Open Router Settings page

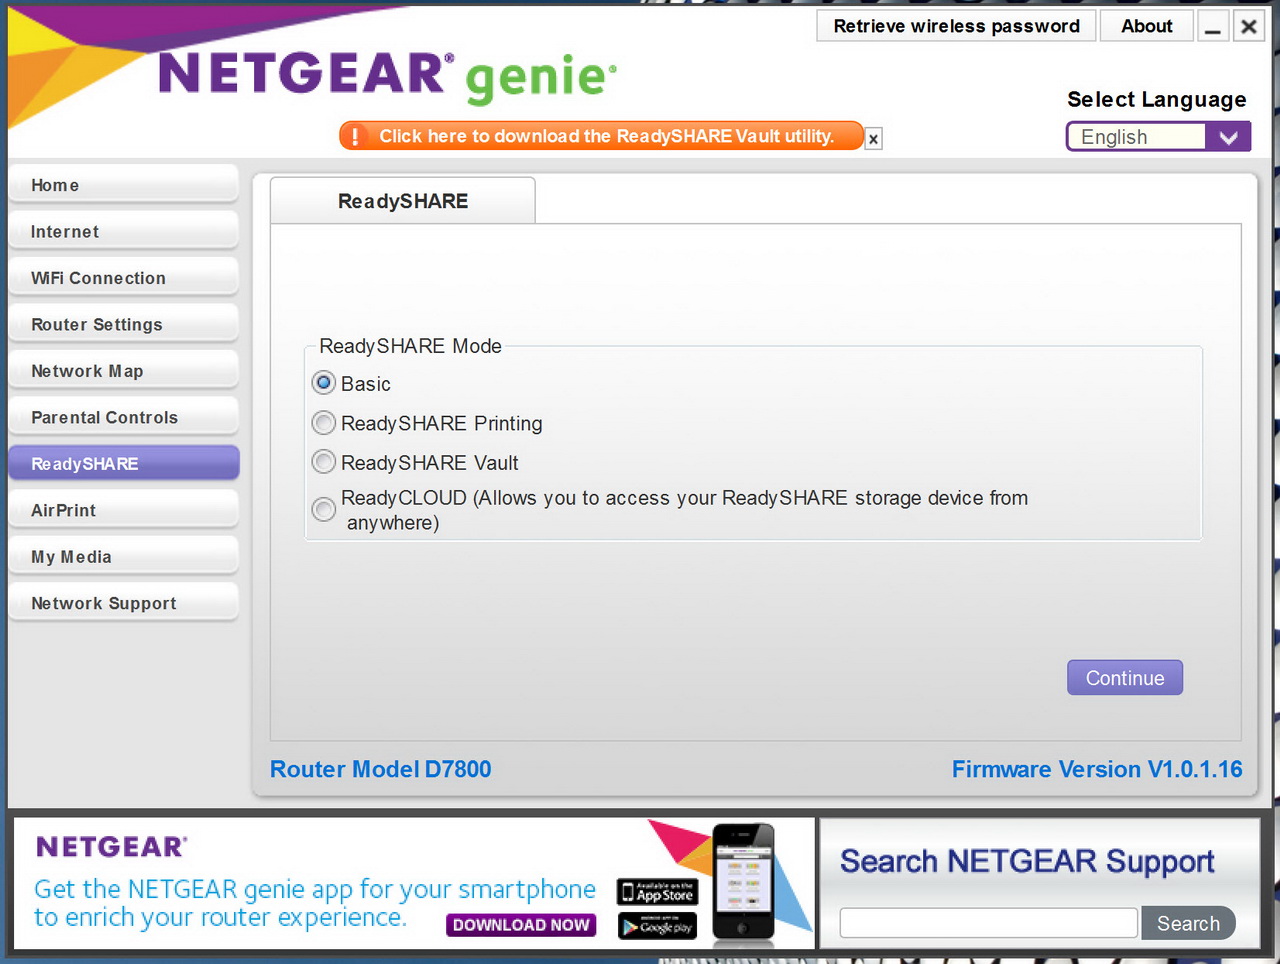(x=124, y=325)
